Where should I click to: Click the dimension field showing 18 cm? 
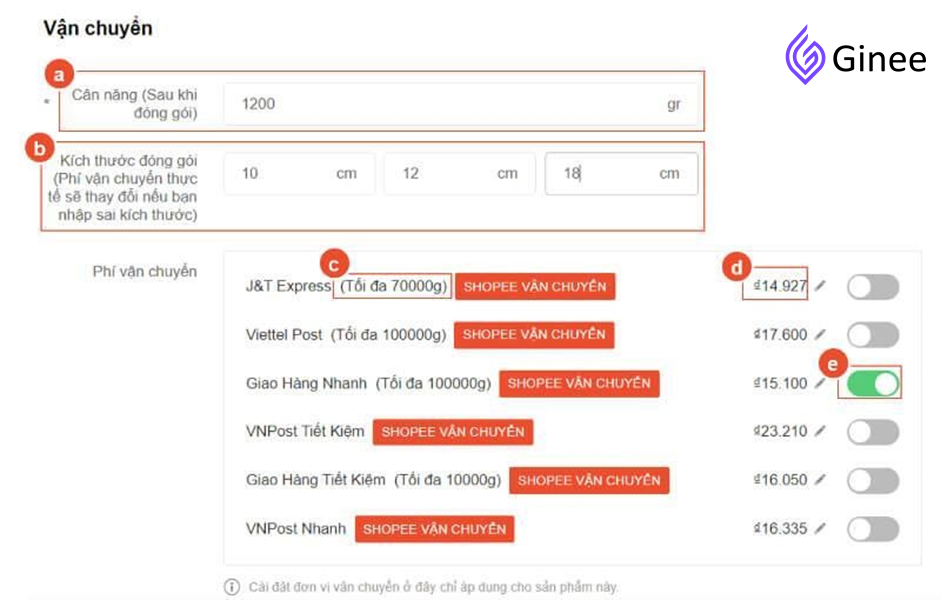(x=621, y=173)
